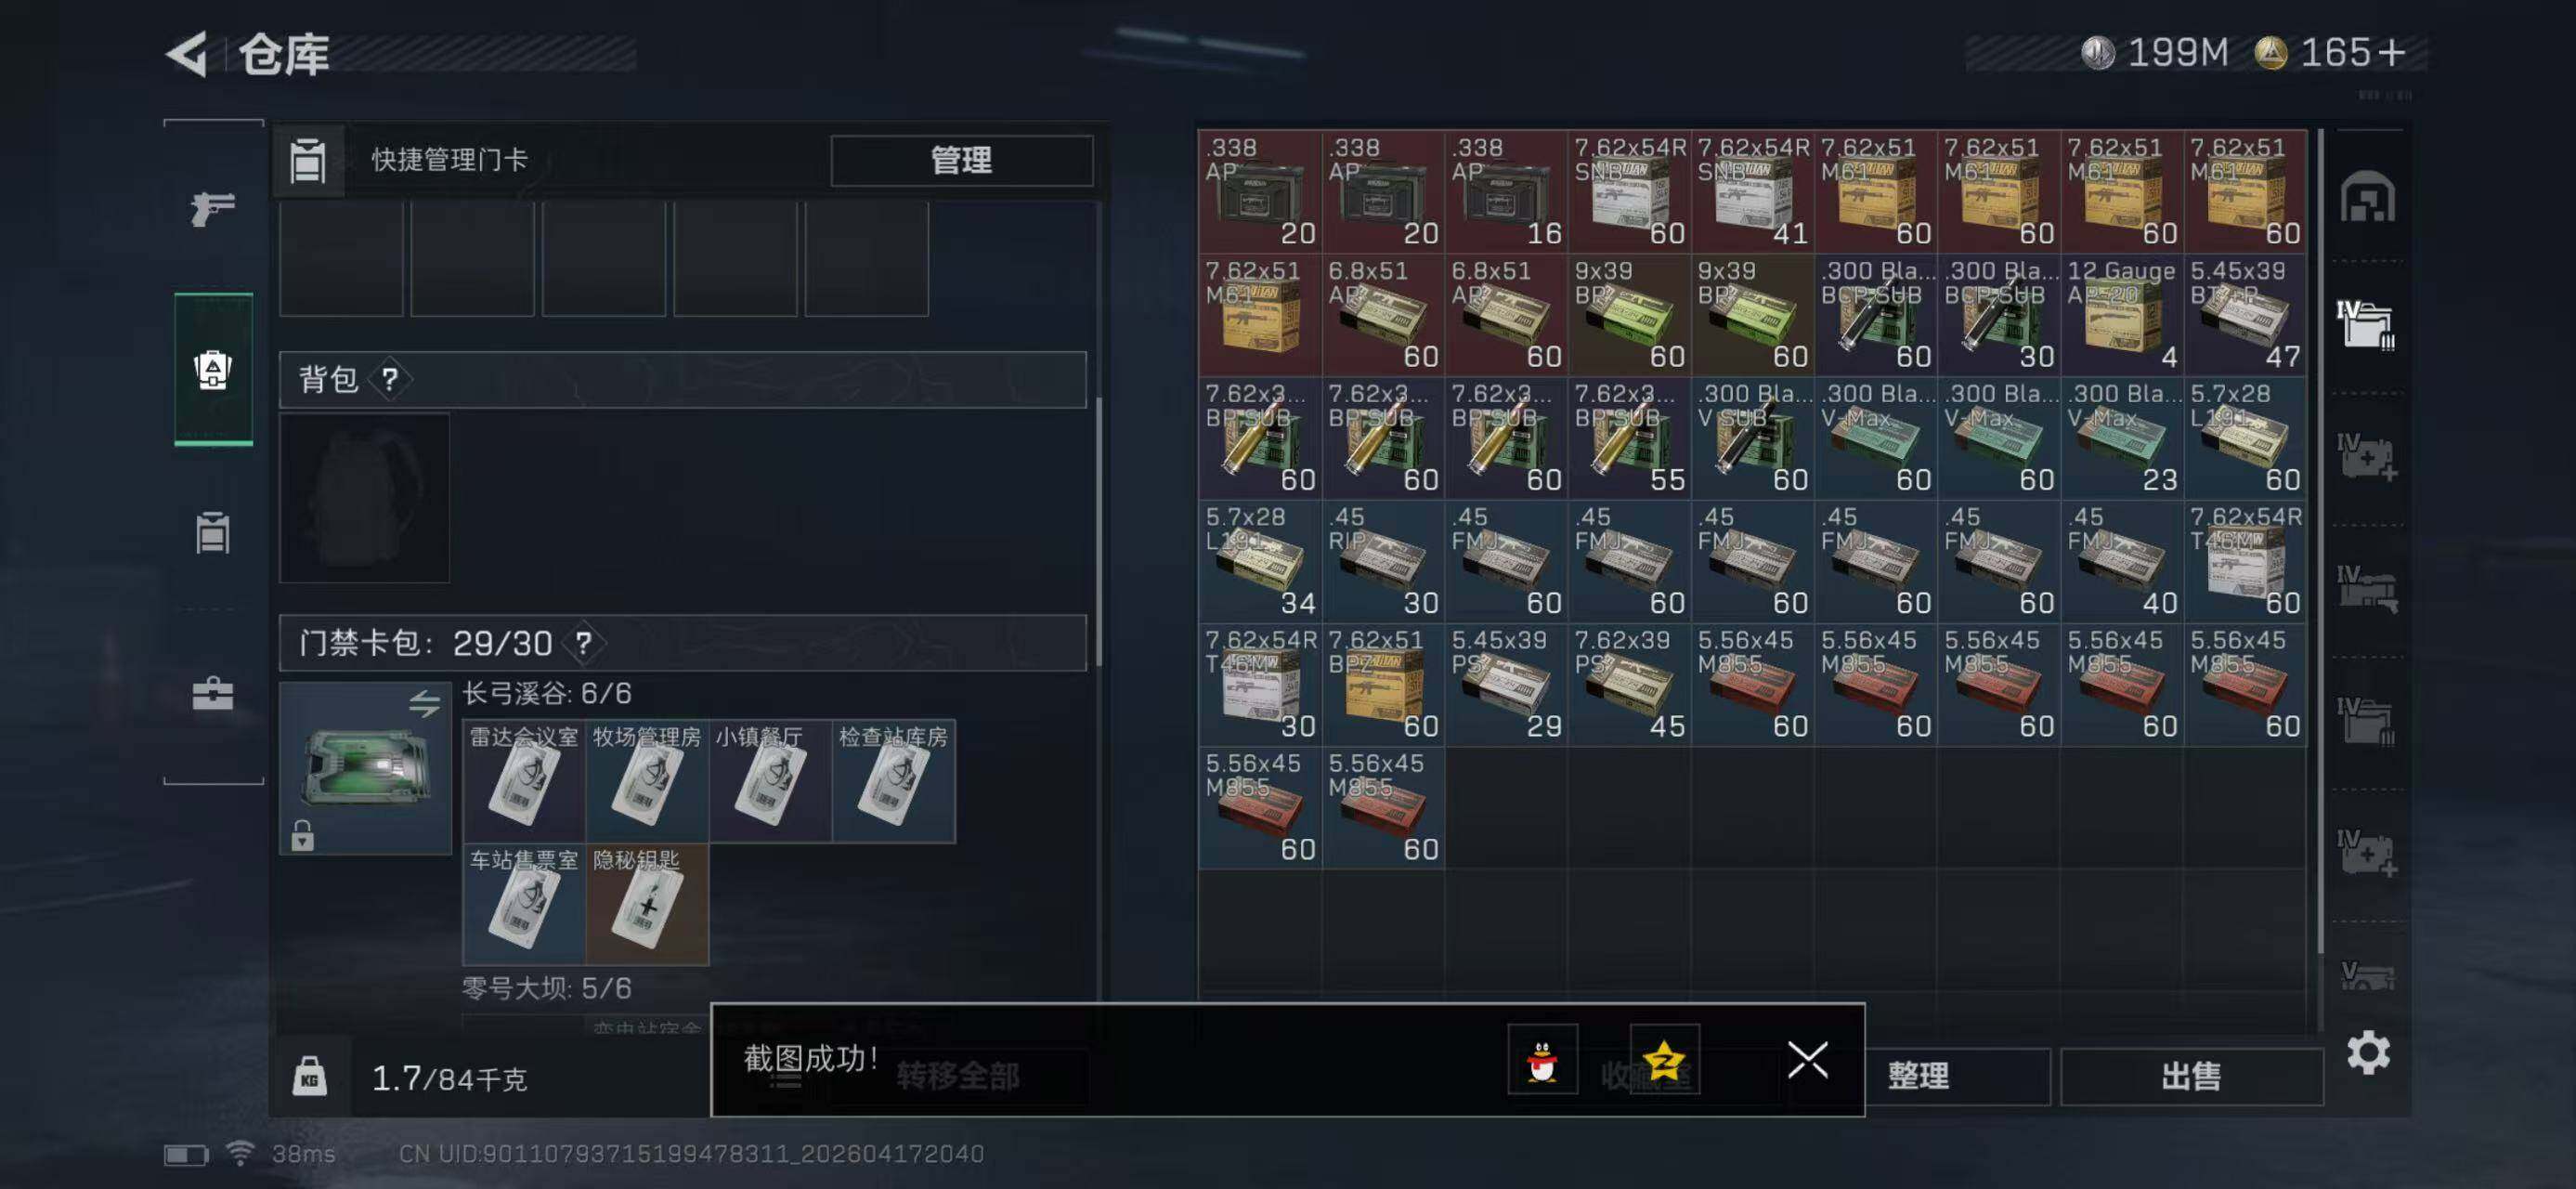Toggle the lock on the keycard case
The image size is (2576, 1189).
click(x=302, y=835)
